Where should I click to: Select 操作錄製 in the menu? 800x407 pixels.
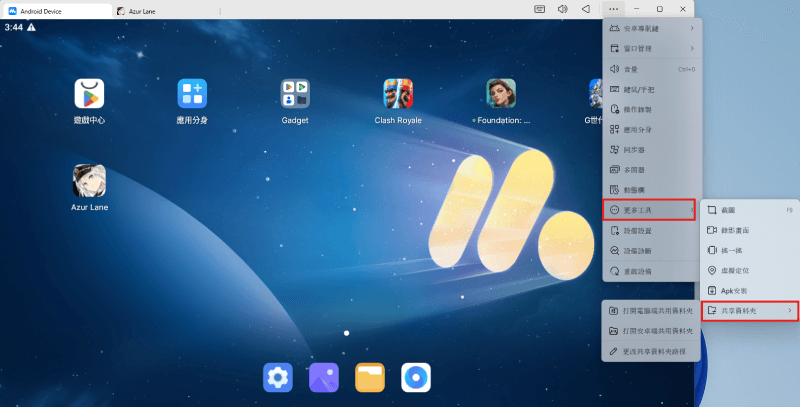[x=652, y=109]
